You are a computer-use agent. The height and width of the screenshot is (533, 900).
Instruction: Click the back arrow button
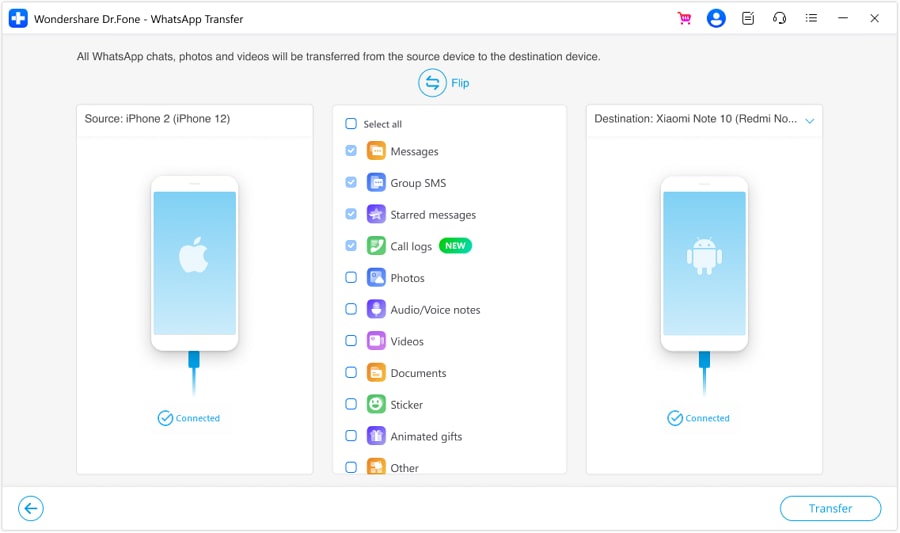click(x=30, y=508)
